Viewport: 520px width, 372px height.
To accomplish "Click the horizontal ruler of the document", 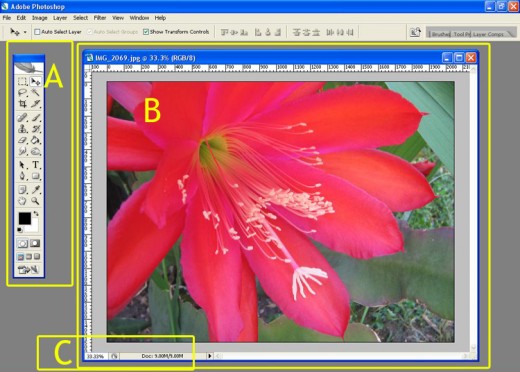I will tap(280, 68).
